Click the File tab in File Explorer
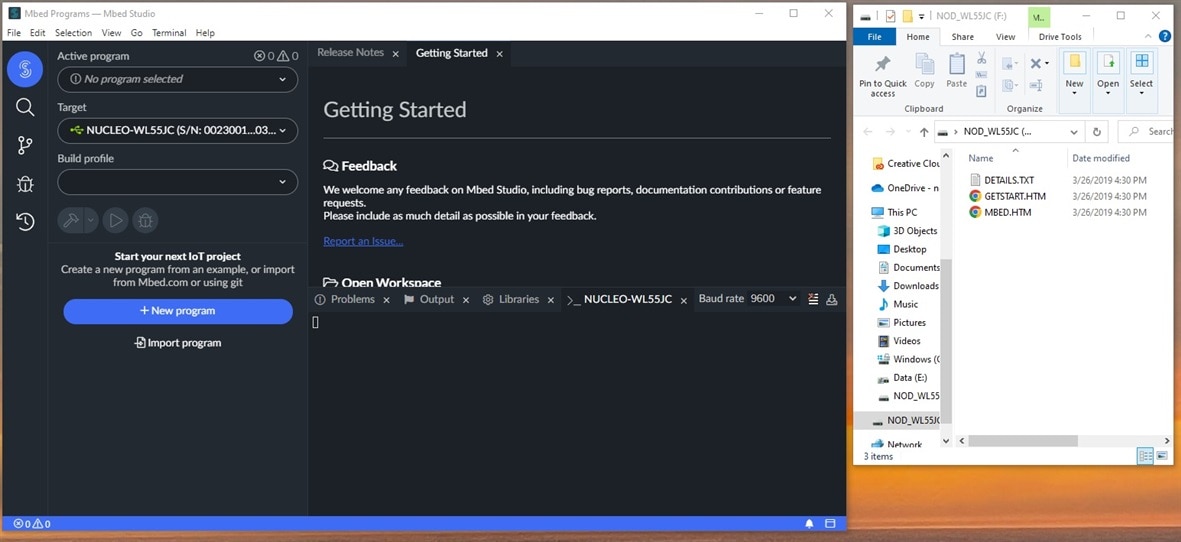1181x542 pixels. pos(874,37)
